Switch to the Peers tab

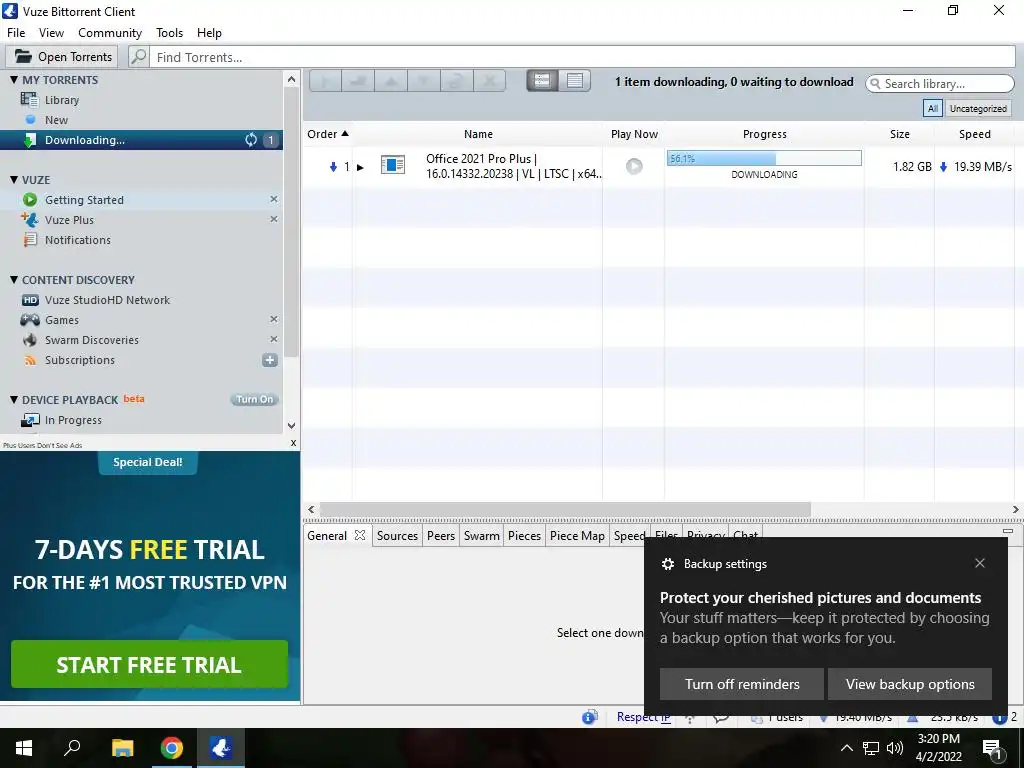coord(441,536)
